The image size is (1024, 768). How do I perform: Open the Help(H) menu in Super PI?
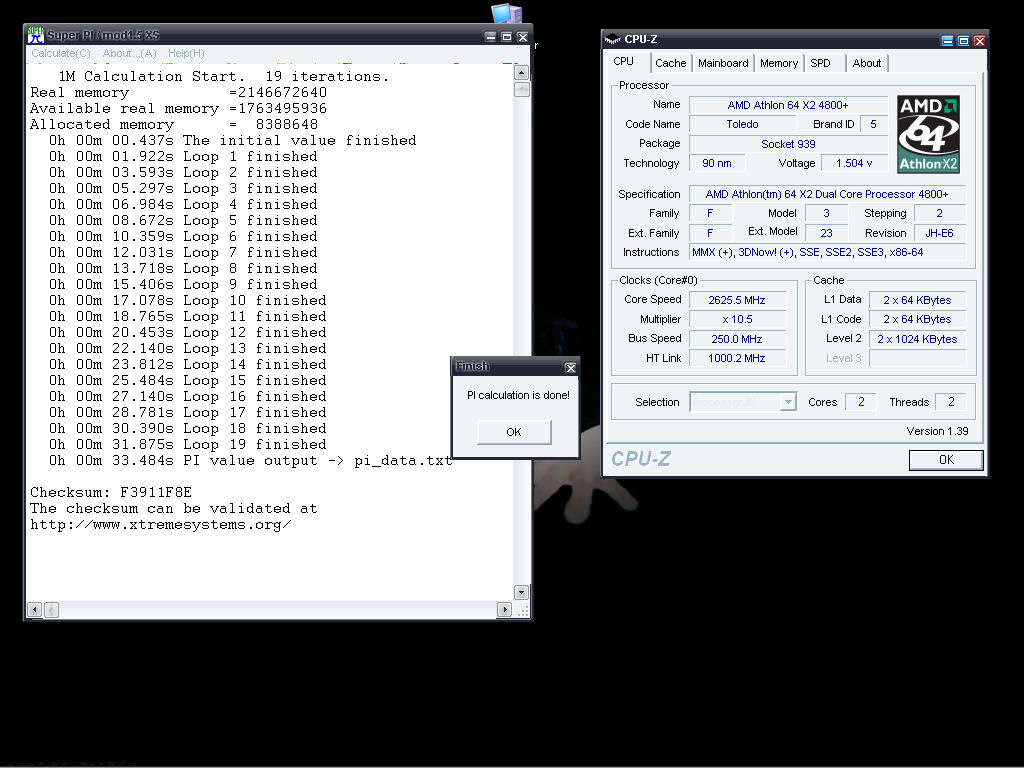[186, 54]
